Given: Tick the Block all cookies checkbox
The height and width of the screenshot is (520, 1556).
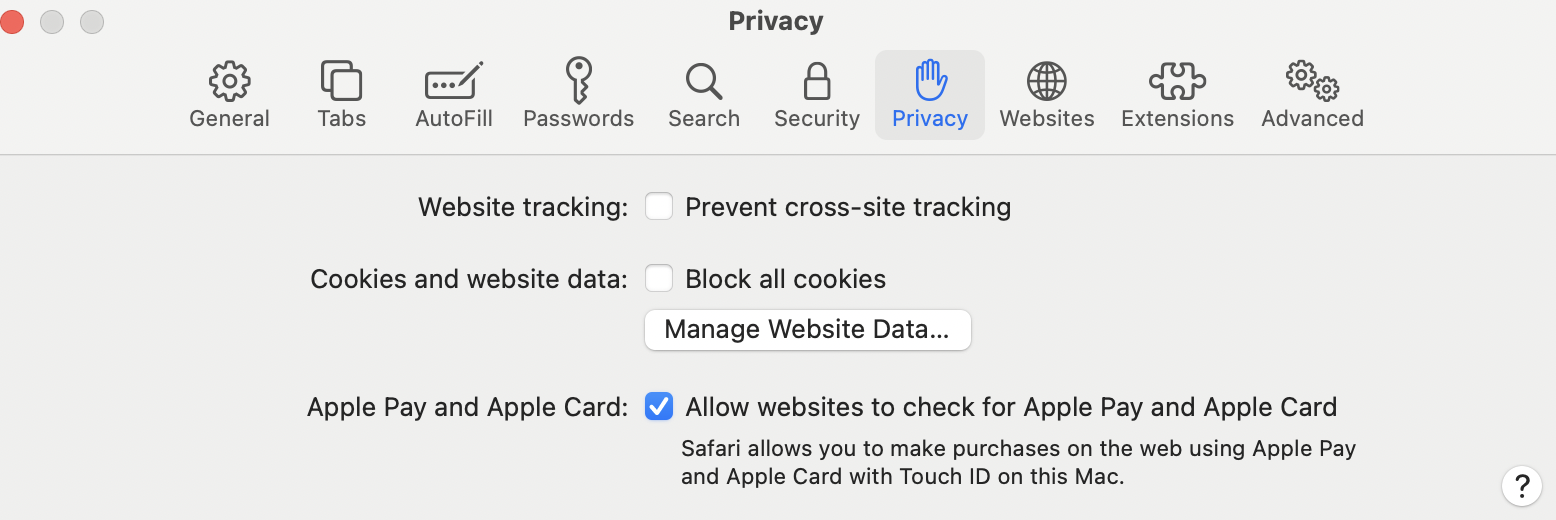Looking at the screenshot, I should pos(659,279).
